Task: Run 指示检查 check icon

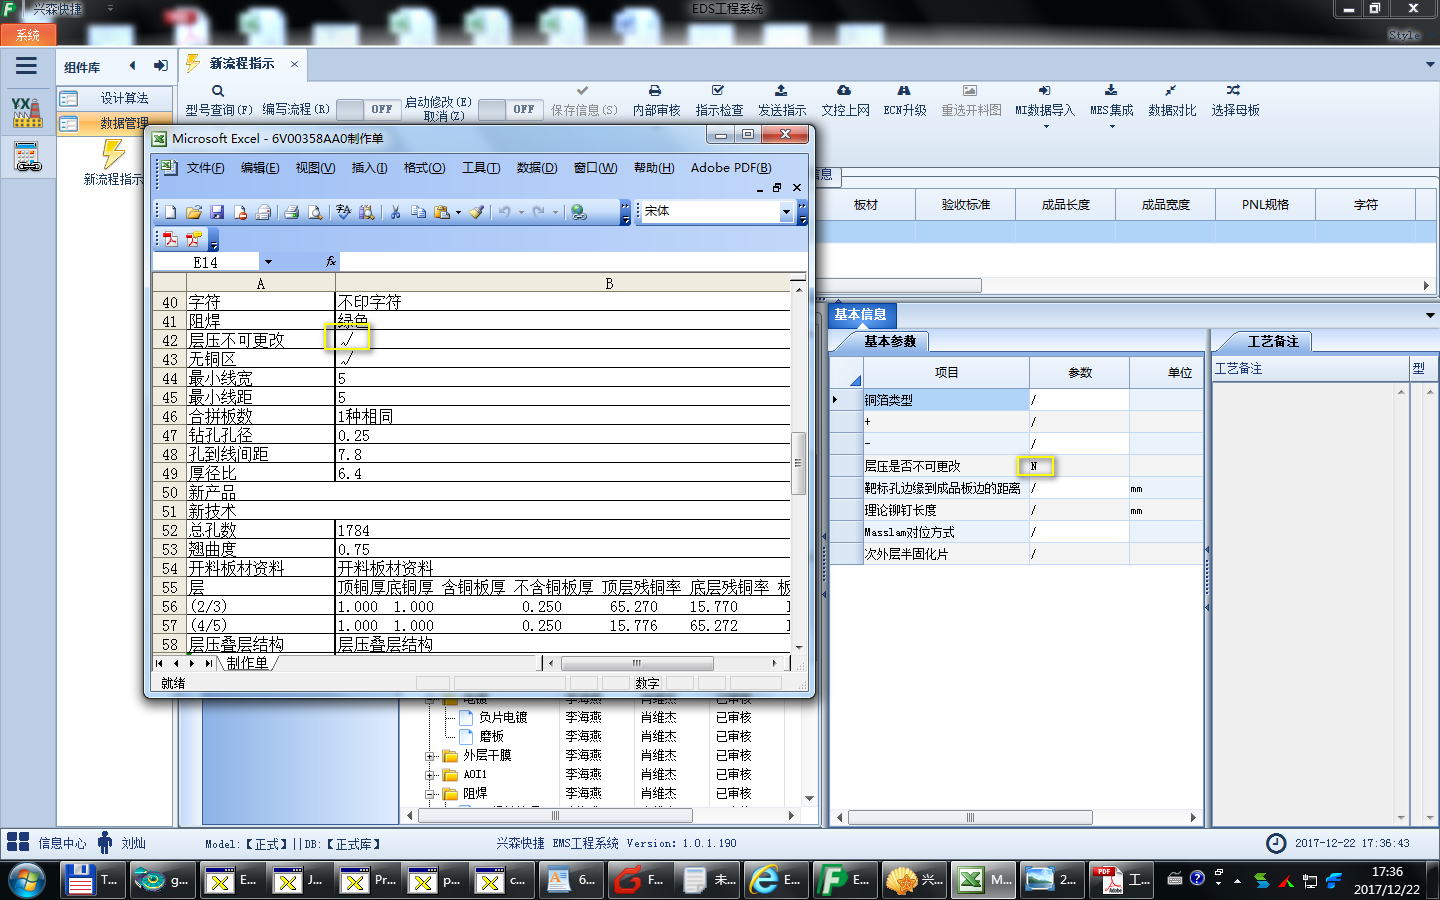Action: click(x=718, y=90)
